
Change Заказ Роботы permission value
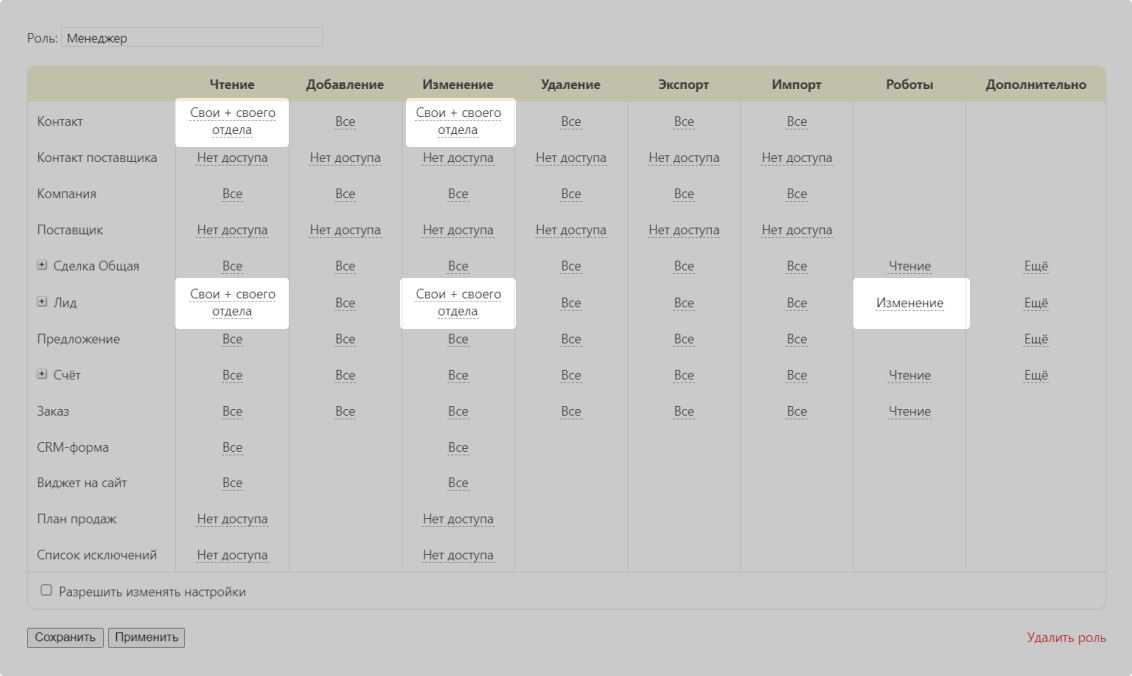909,411
